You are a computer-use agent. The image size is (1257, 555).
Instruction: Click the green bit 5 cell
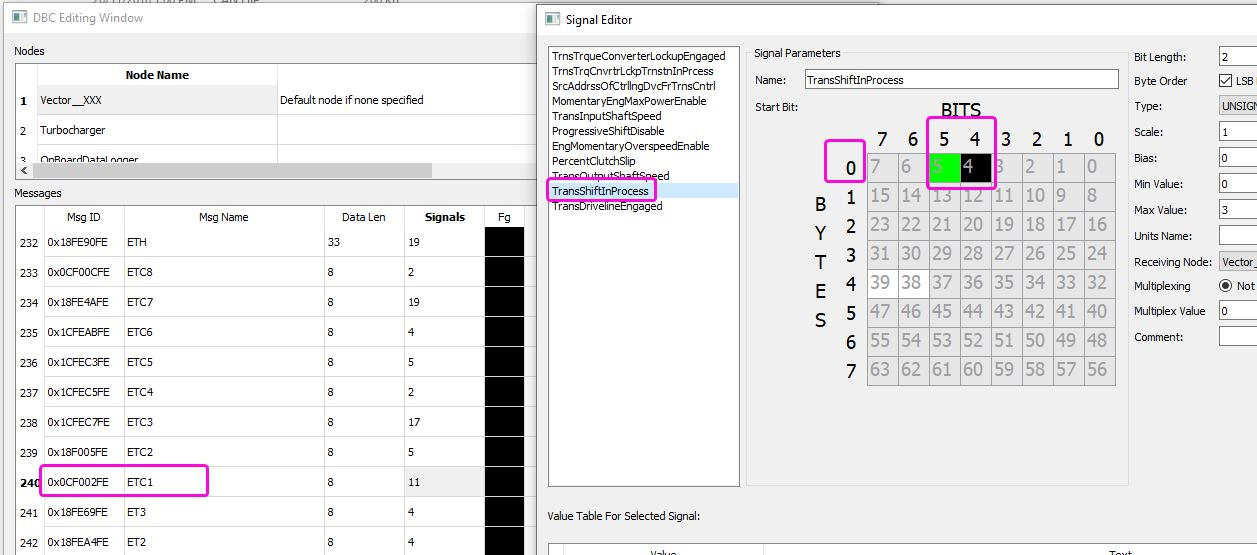[944, 168]
